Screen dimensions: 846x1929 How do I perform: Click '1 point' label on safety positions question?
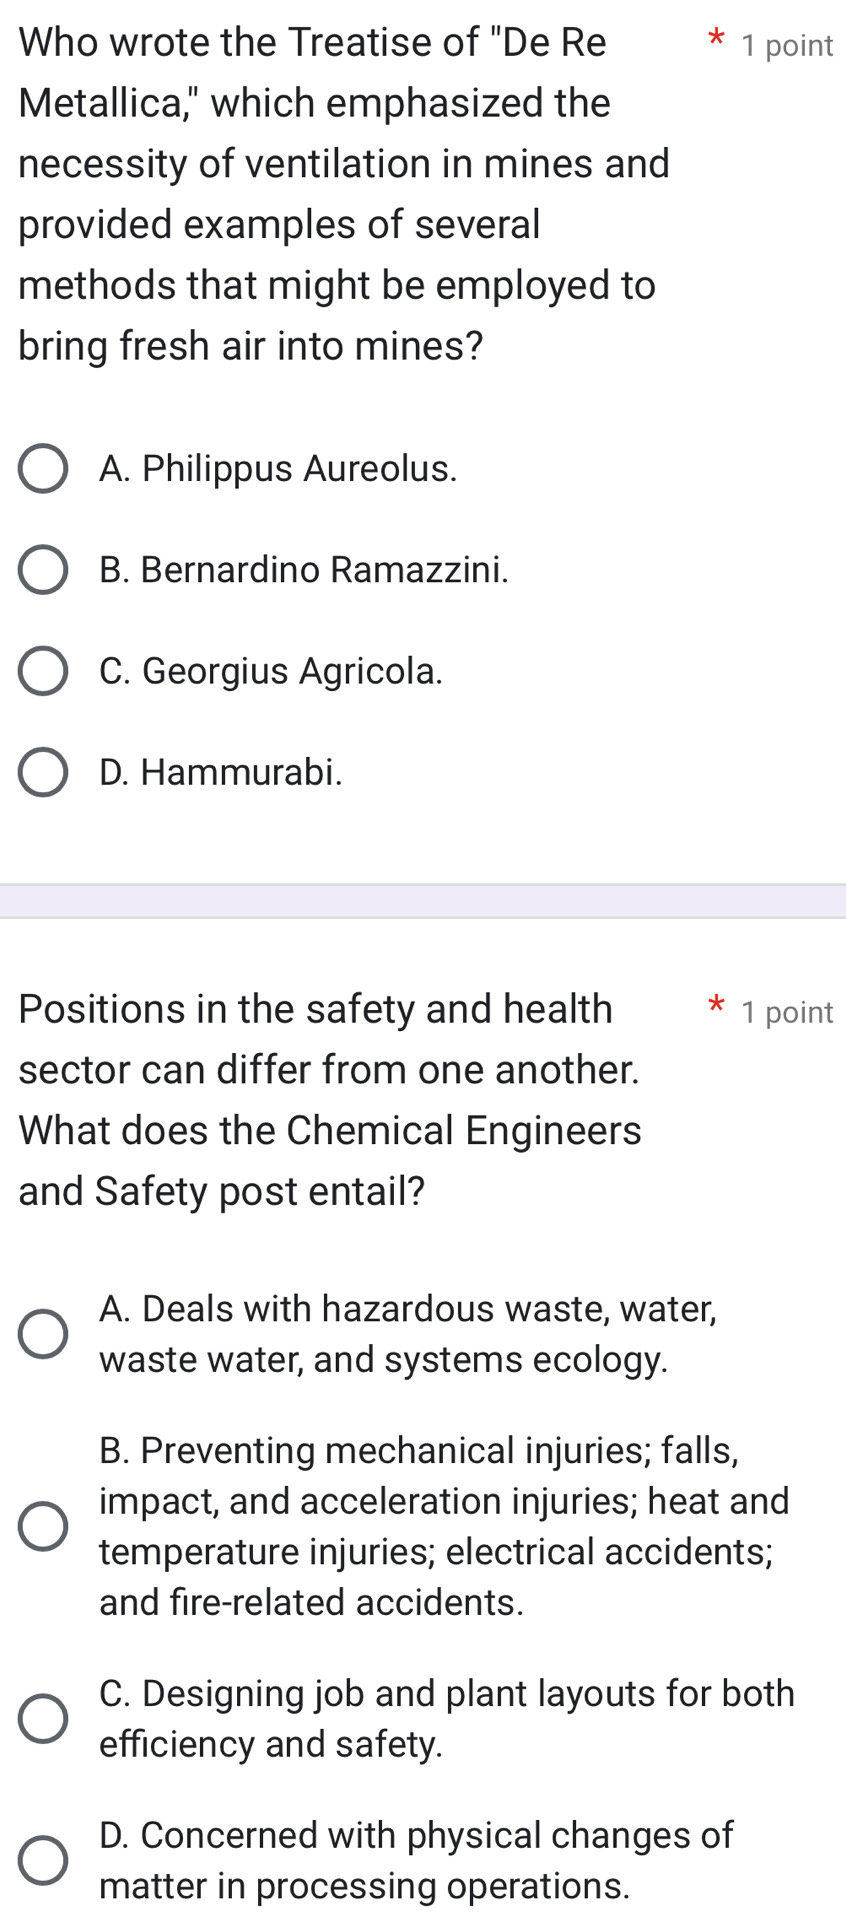tap(787, 1012)
